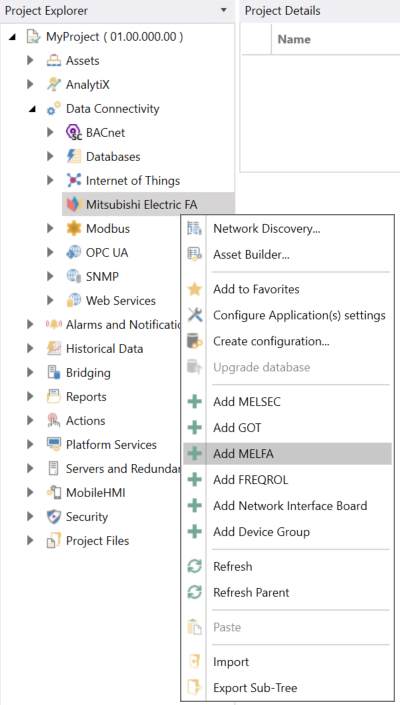Choose Export Sub-Tree menu entry

[x=288, y=688]
